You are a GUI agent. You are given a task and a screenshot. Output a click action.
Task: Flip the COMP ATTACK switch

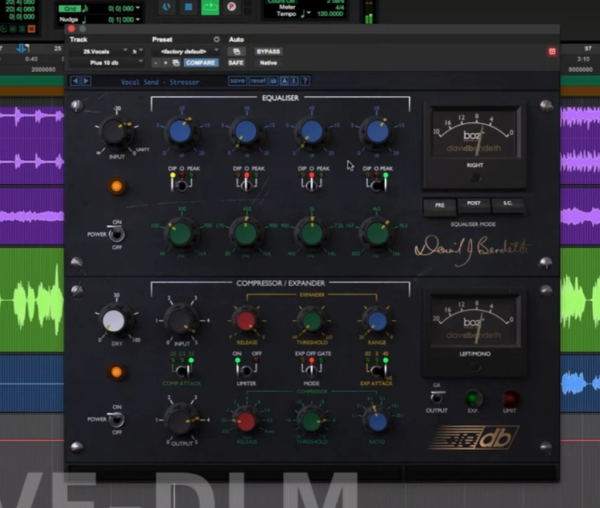(x=181, y=370)
